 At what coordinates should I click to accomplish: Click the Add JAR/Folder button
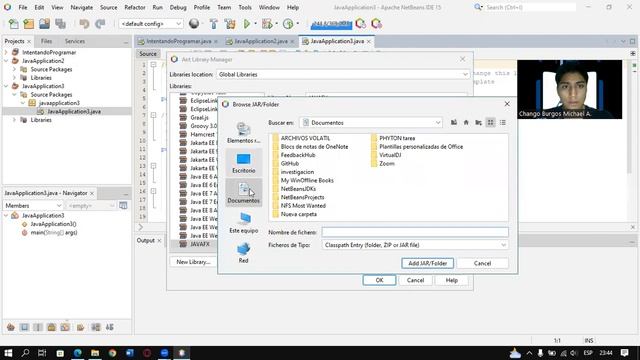point(427,264)
